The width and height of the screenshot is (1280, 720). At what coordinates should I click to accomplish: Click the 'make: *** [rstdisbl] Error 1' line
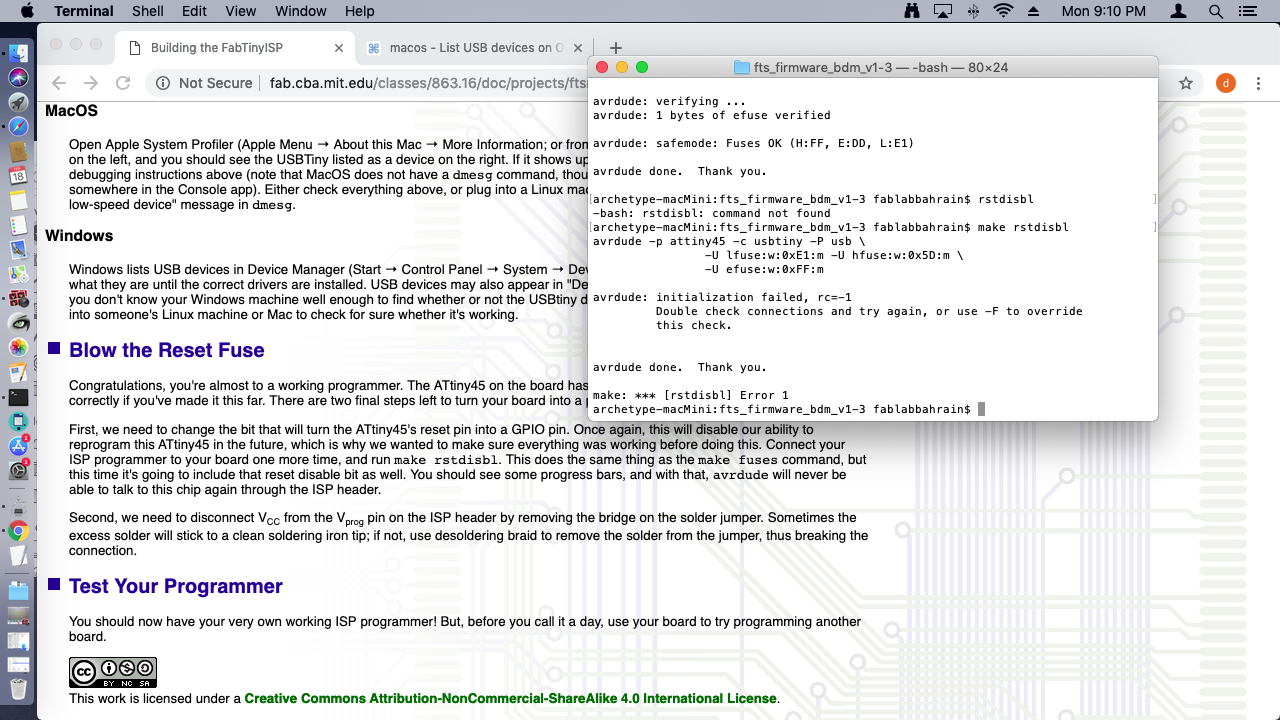tap(690, 395)
